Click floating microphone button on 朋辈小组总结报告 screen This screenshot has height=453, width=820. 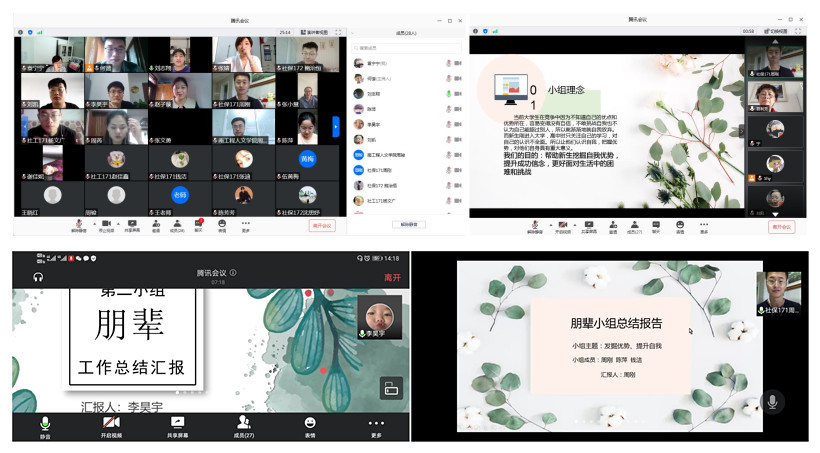coord(770,401)
